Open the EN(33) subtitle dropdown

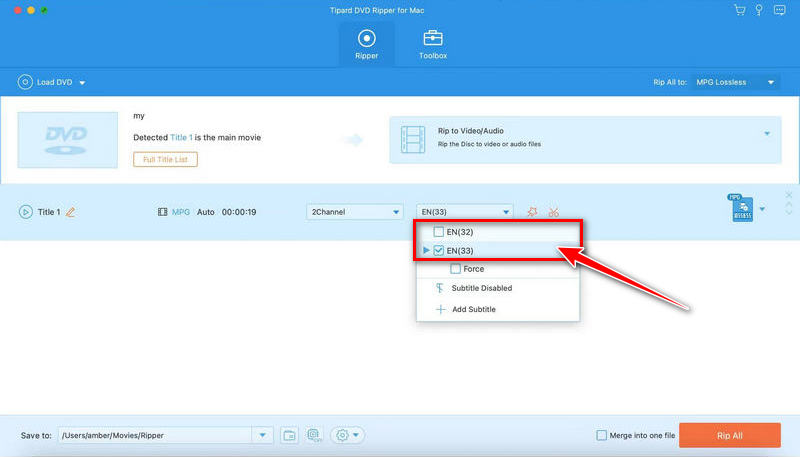pyautogui.click(x=464, y=212)
